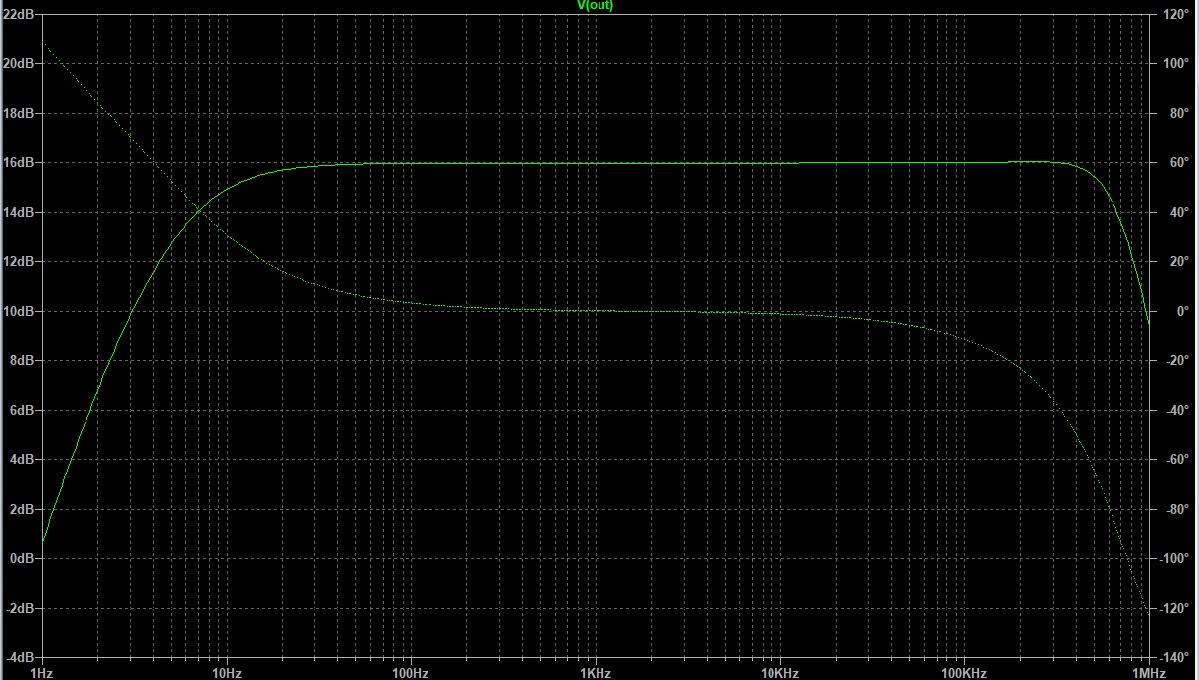Viewport: 1199px width, 680px height.
Task: Click the dotted phase trace above 1KHz
Action: coord(595,311)
